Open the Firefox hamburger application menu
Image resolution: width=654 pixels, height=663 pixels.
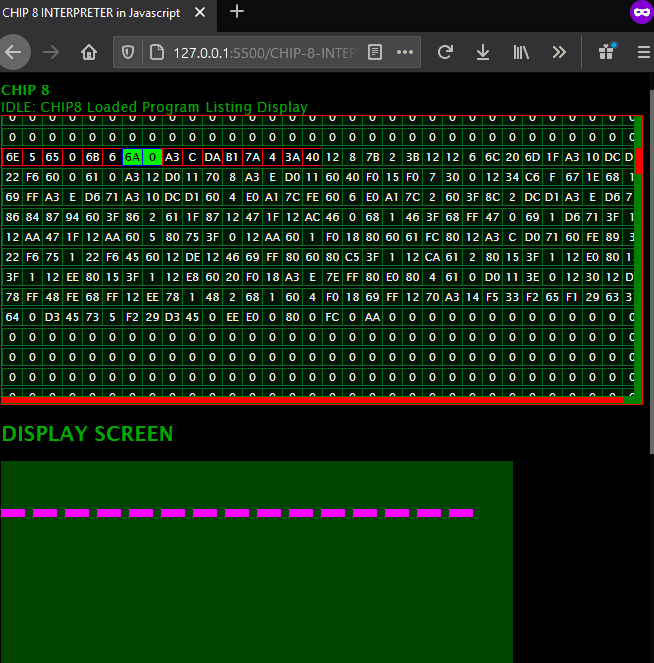coord(642,52)
